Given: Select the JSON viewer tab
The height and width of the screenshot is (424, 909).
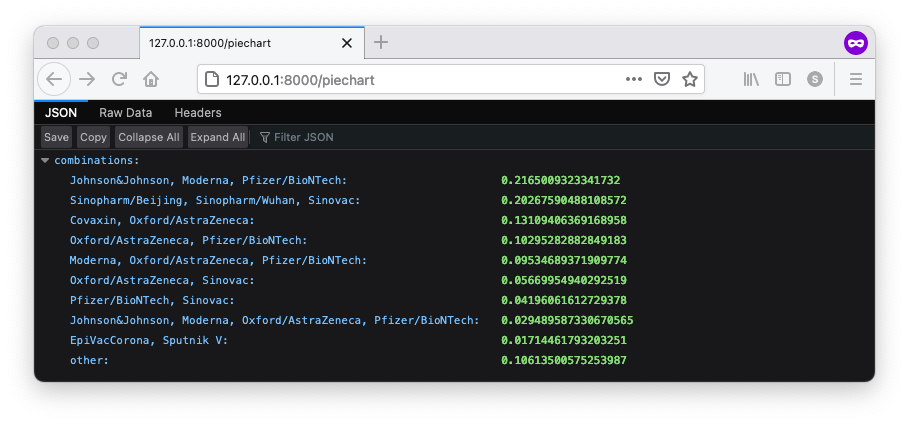Looking at the screenshot, I should click(x=61, y=113).
